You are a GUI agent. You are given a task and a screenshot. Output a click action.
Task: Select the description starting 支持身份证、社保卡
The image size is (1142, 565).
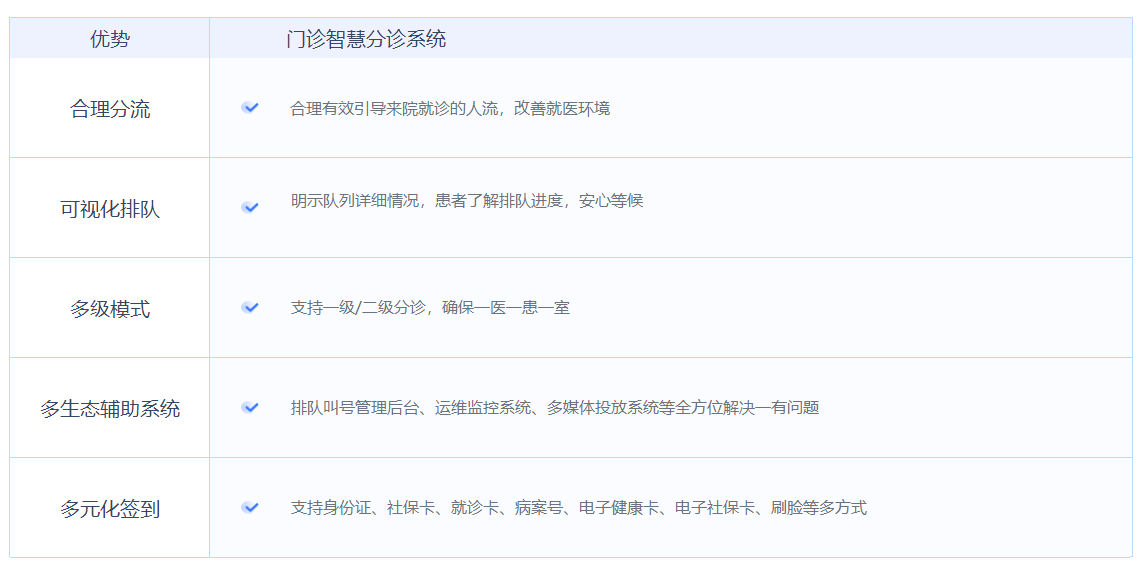pos(578,507)
